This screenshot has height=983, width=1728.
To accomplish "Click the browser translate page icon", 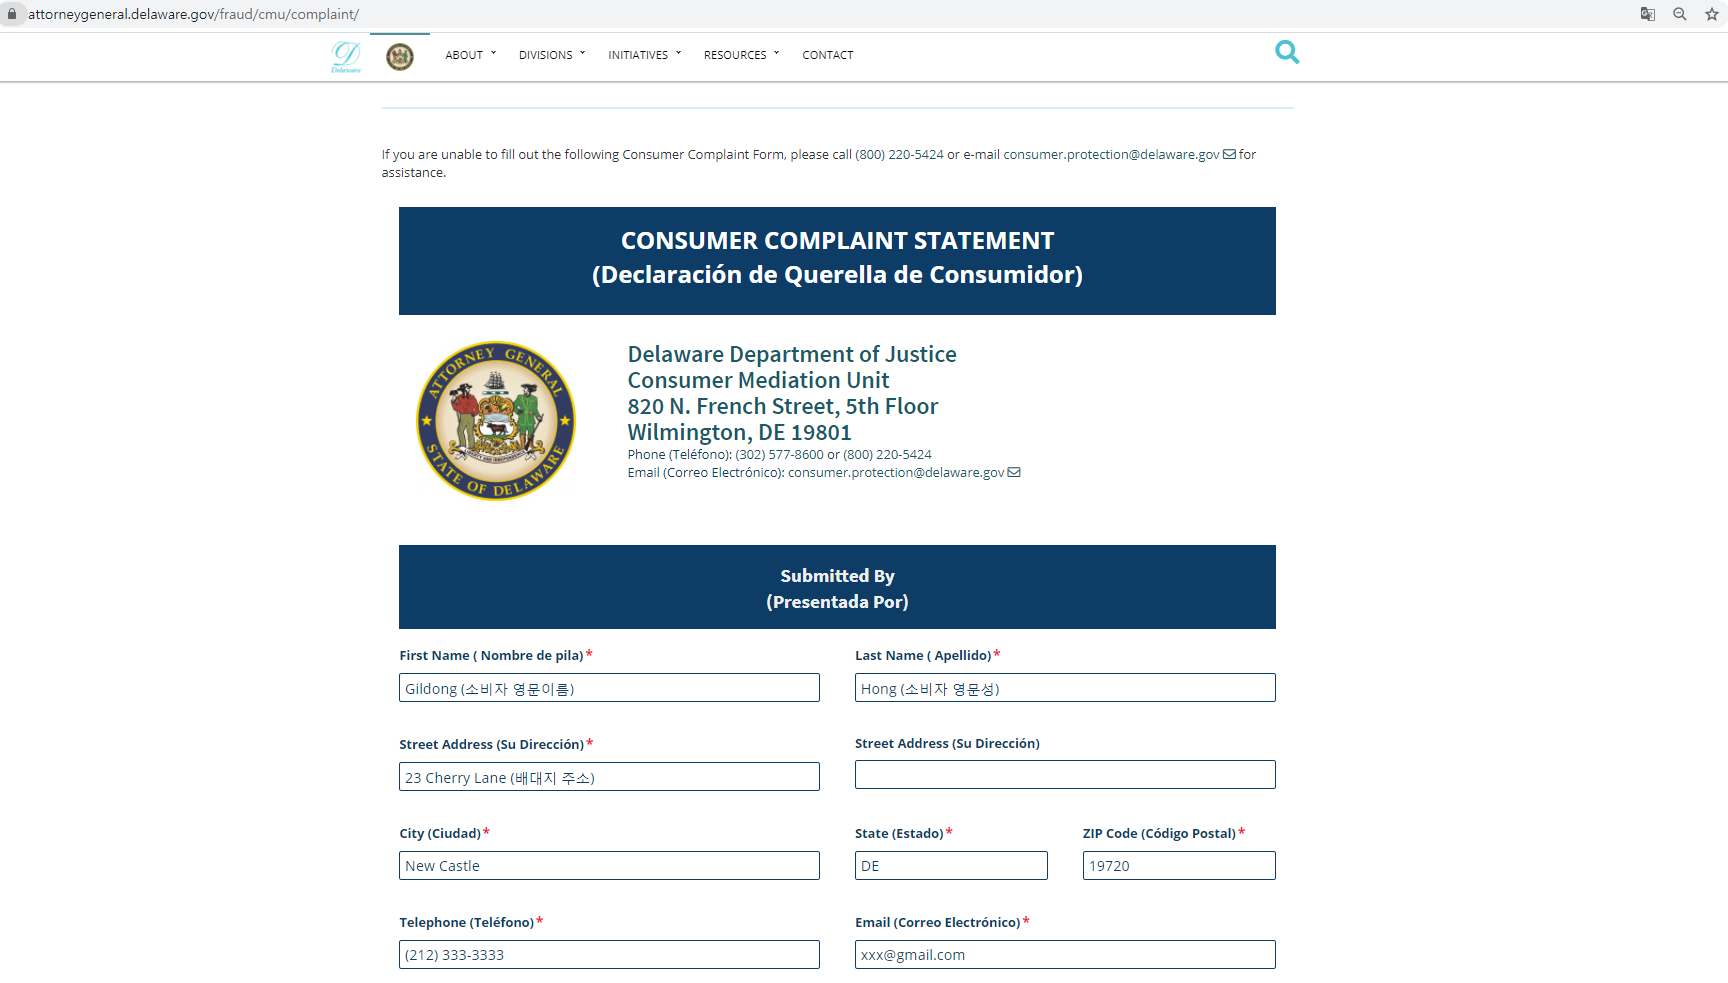I will click(1648, 14).
